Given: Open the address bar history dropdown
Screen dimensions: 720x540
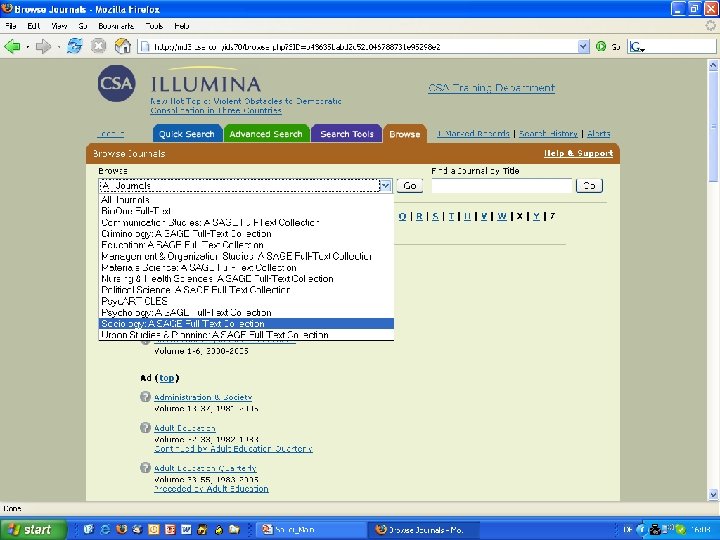Looking at the screenshot, I should [x=583, y=46].
